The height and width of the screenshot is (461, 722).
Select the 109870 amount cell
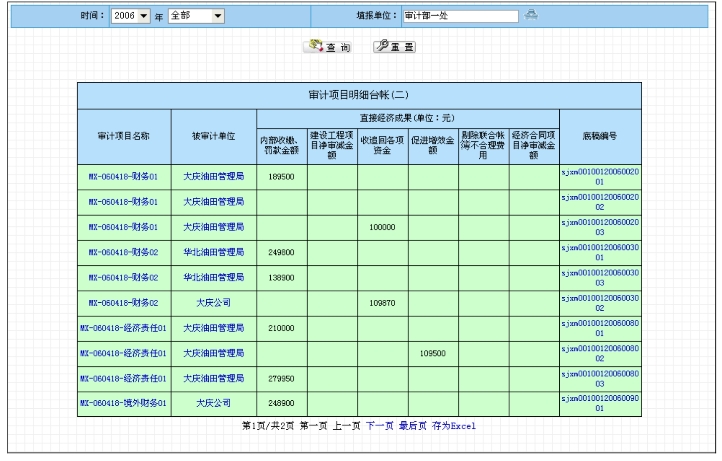click(x=383, y=302)
